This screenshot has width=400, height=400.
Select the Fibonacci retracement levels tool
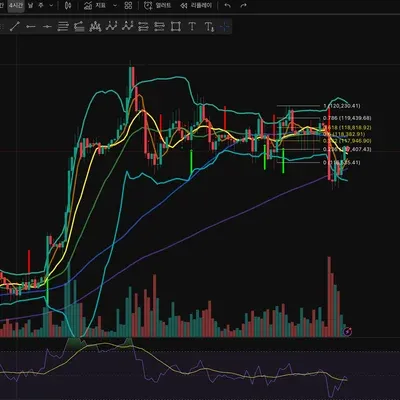pyautogui.click(x=63, y=26)
